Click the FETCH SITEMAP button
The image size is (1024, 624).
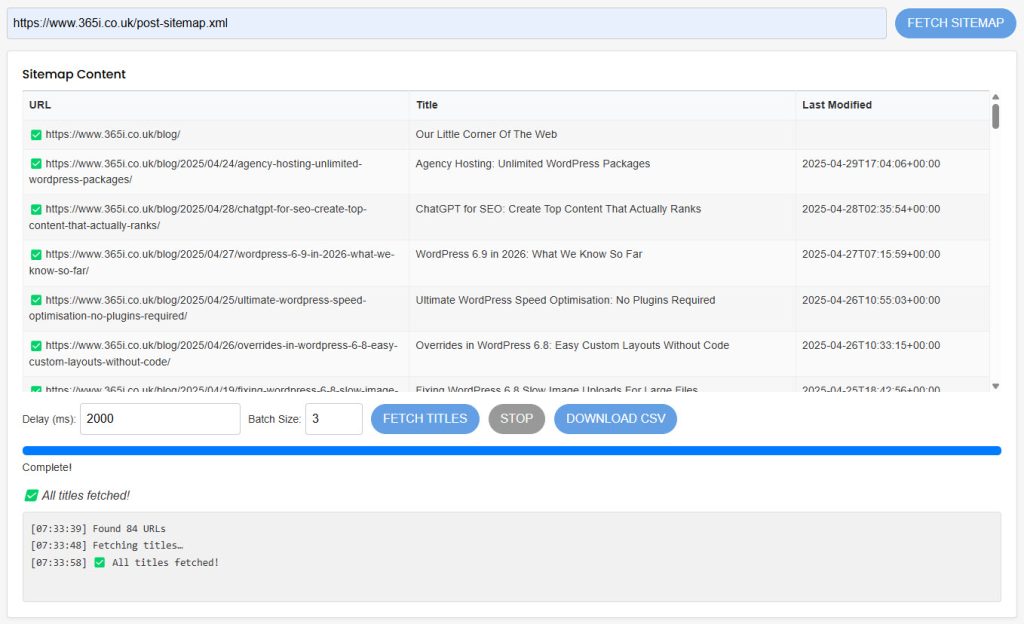(955, 23)
